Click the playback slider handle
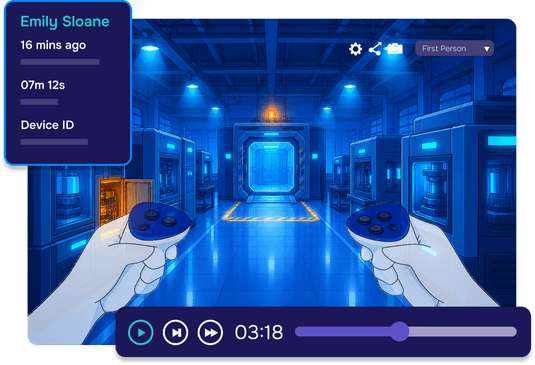535x365 pixels. 399,331
